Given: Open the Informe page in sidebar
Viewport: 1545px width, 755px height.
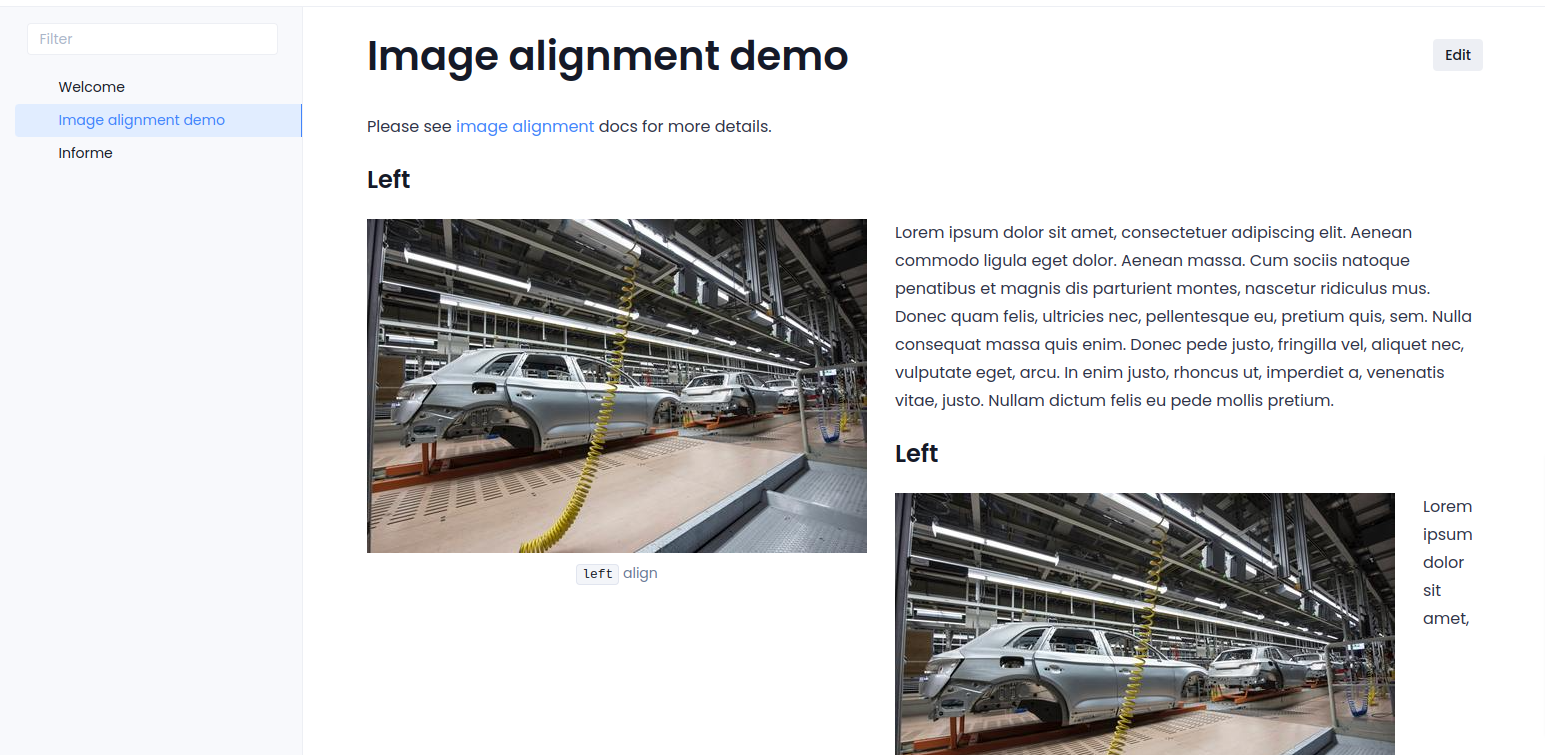Looking at the screenshot, I should [x=85, y=153].
